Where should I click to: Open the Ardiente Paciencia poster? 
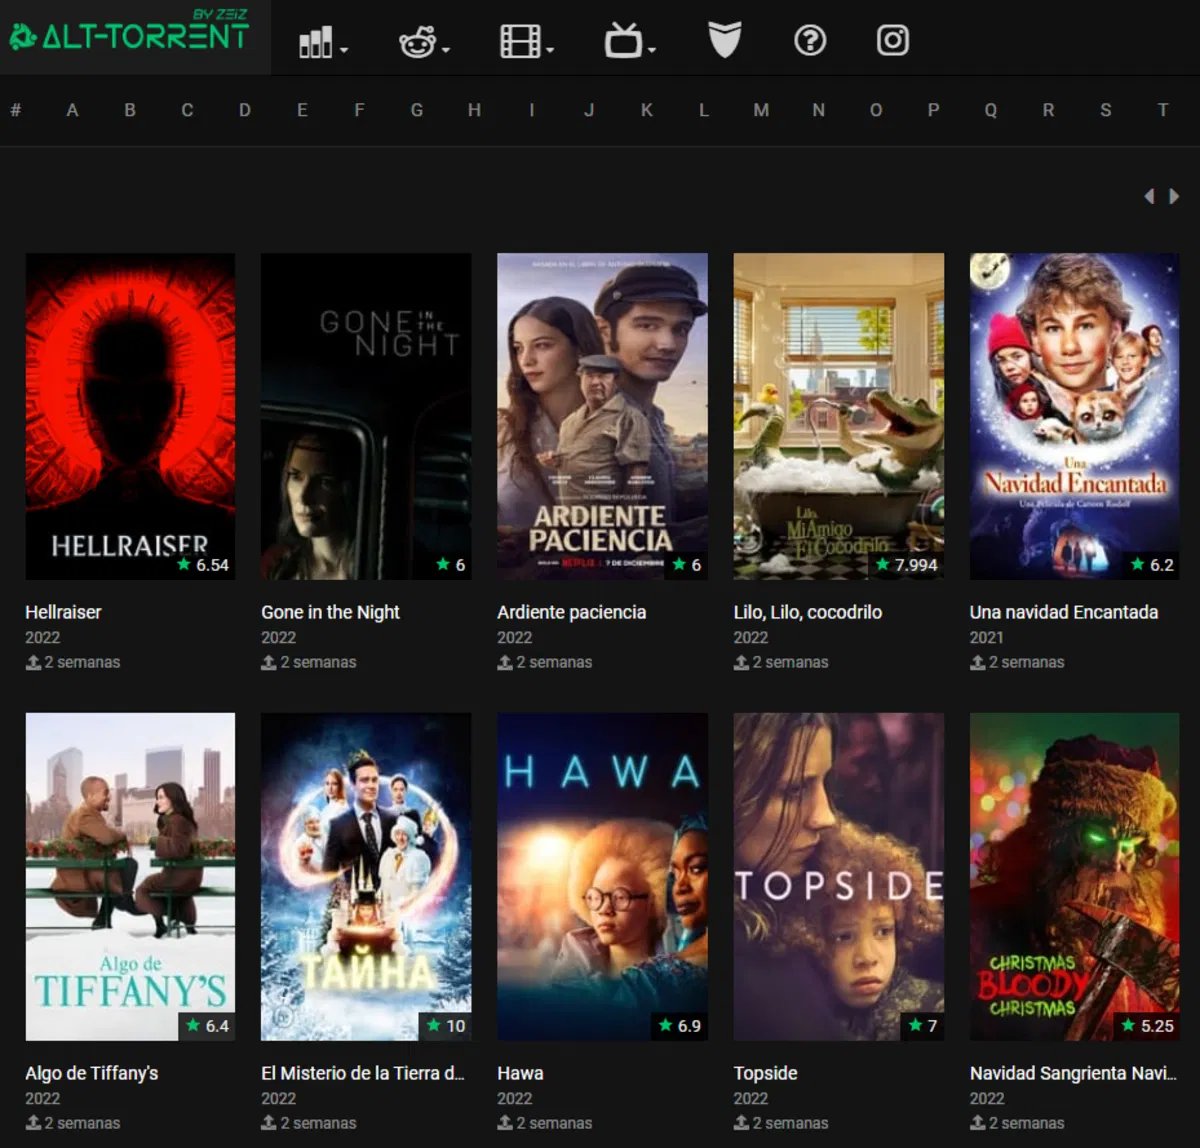pos(602,416)
